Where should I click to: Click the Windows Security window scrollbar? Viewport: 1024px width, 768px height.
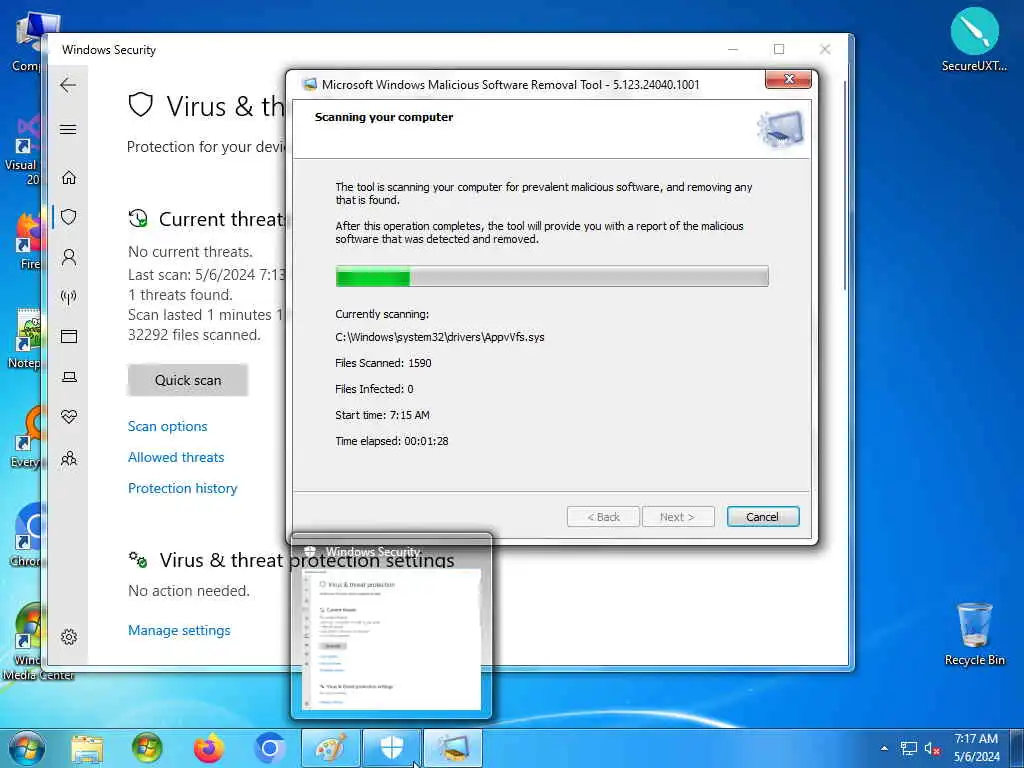point(844,186)
